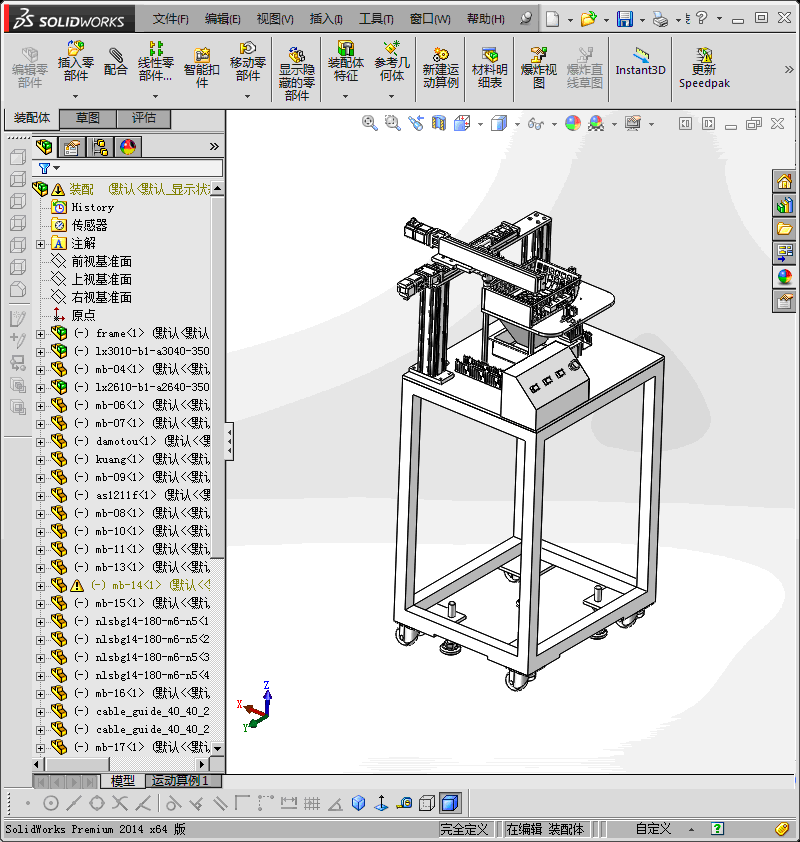Viewport: 800px width, 842px height.
Task: Open the 文件(F) menu
Action: (170, 19)
